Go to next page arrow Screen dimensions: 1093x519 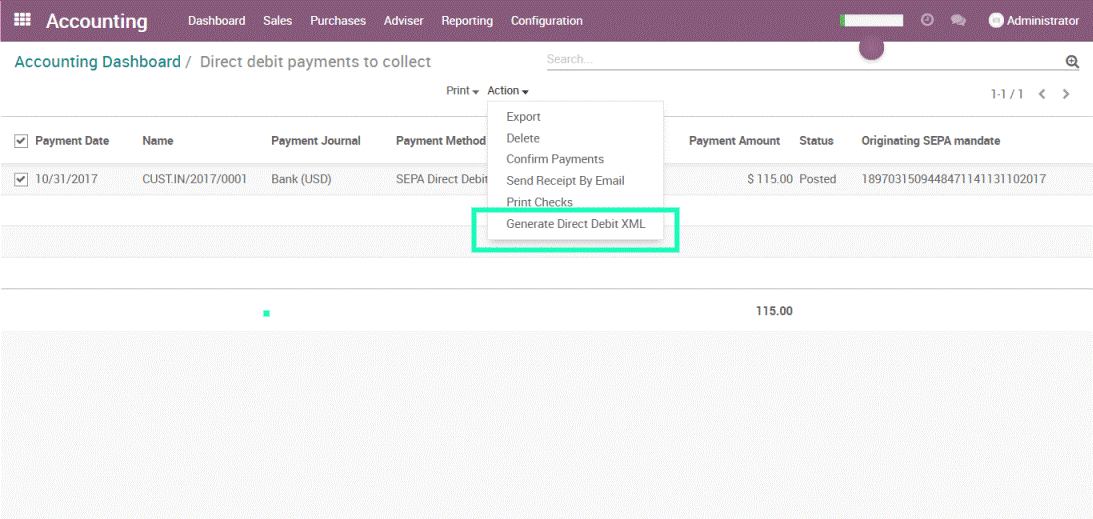[1066, 93]
